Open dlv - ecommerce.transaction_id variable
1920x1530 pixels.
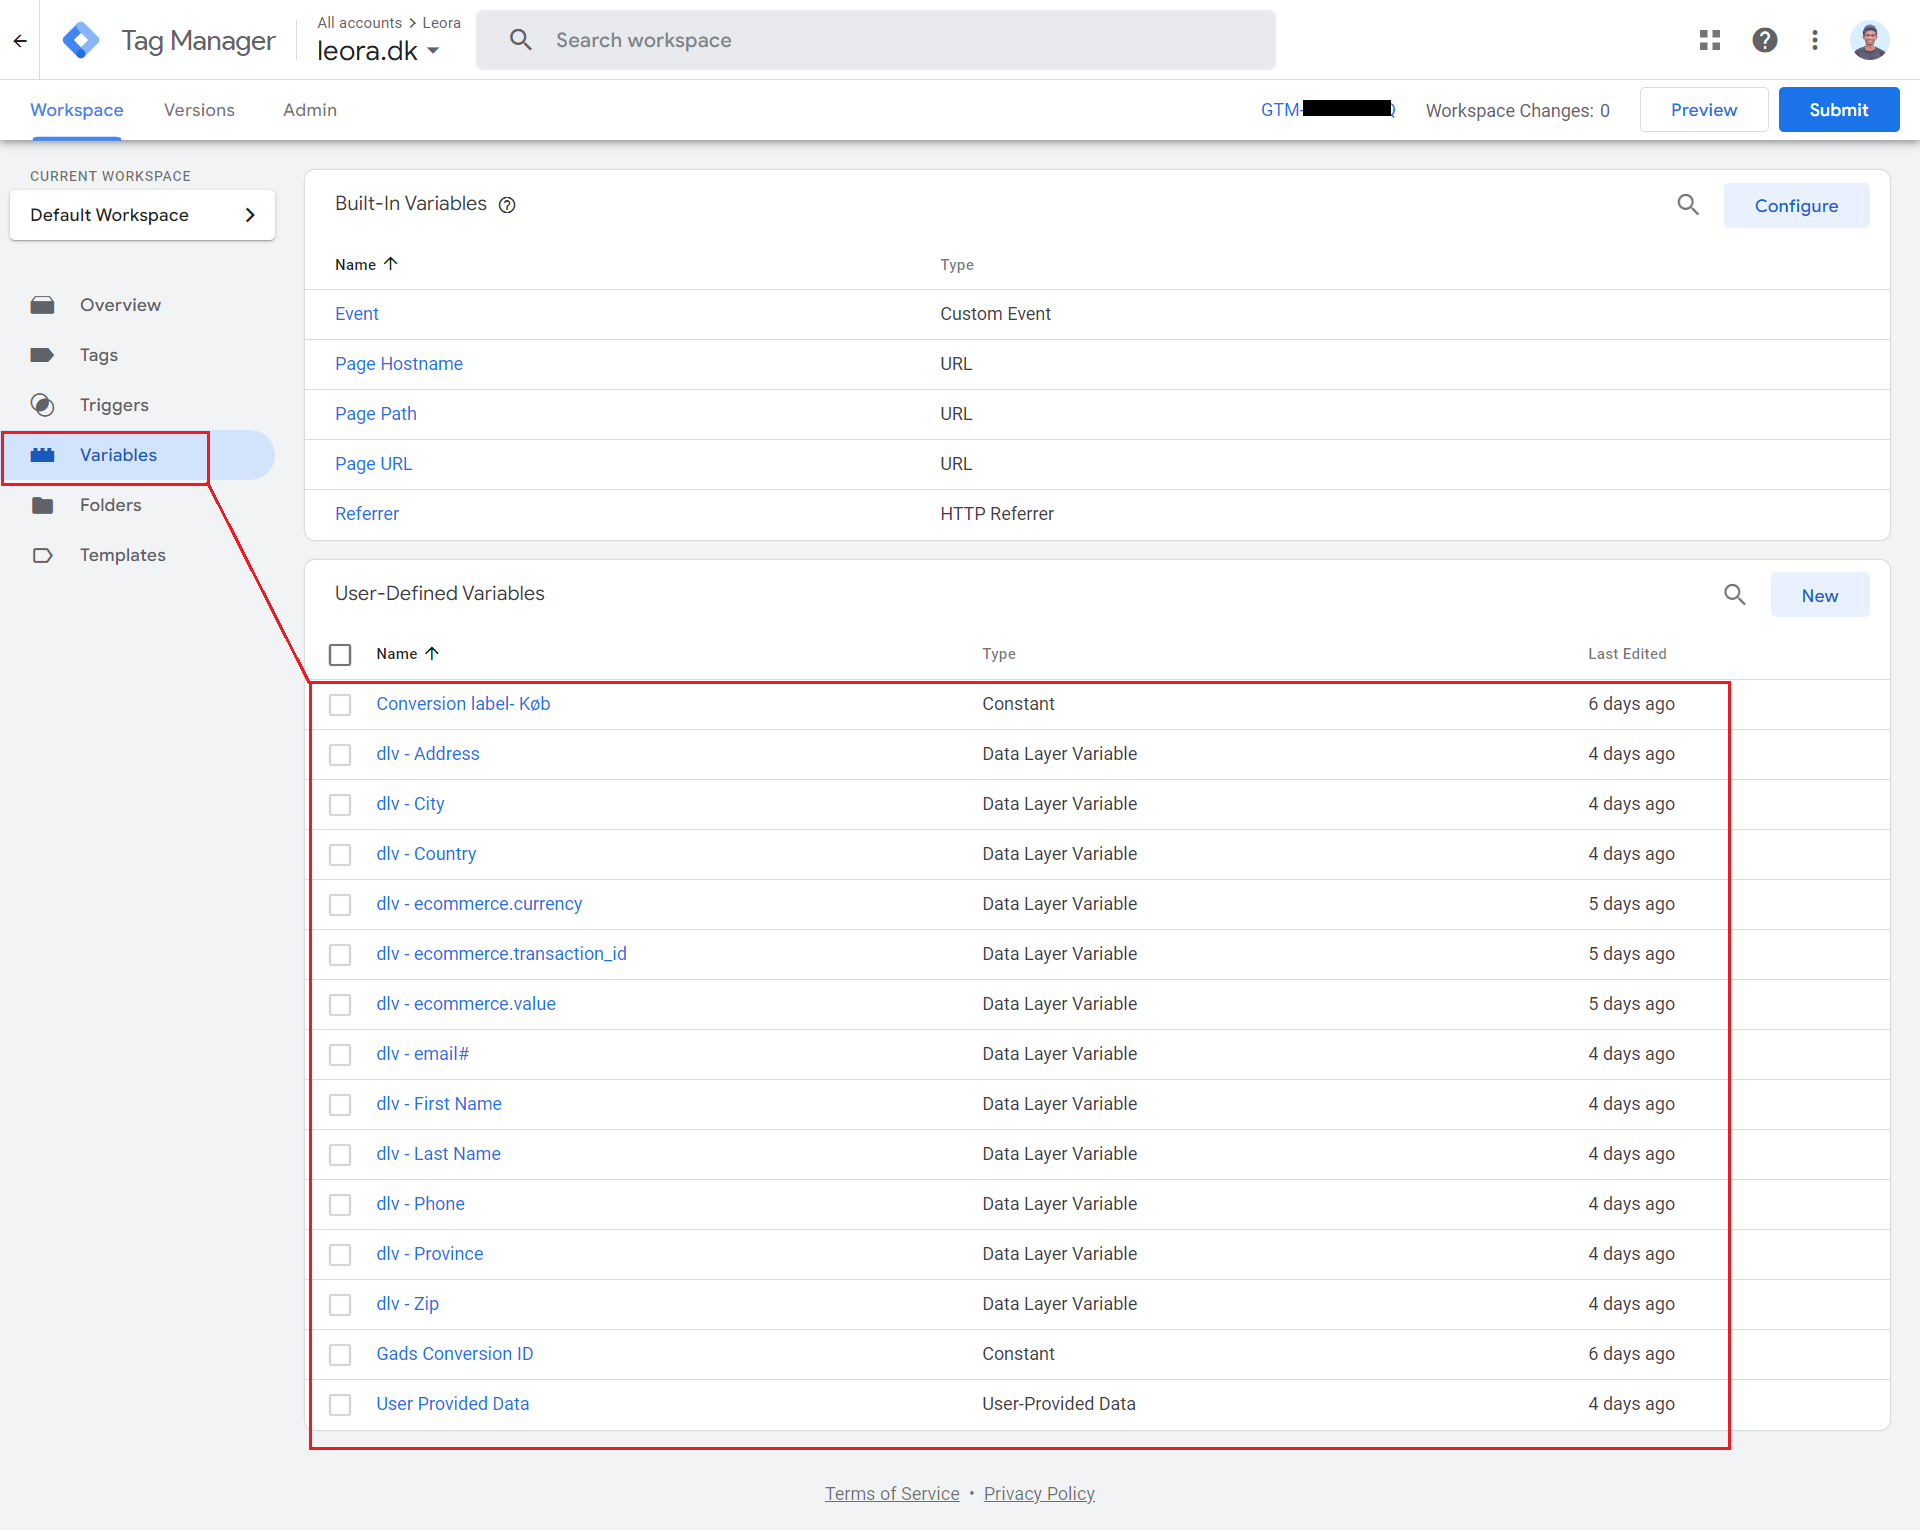click(501, 954)
